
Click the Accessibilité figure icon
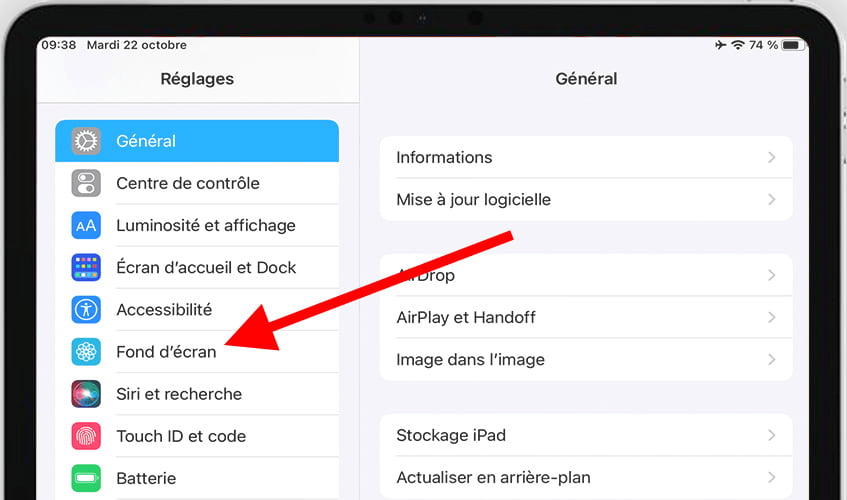point(86,309)
